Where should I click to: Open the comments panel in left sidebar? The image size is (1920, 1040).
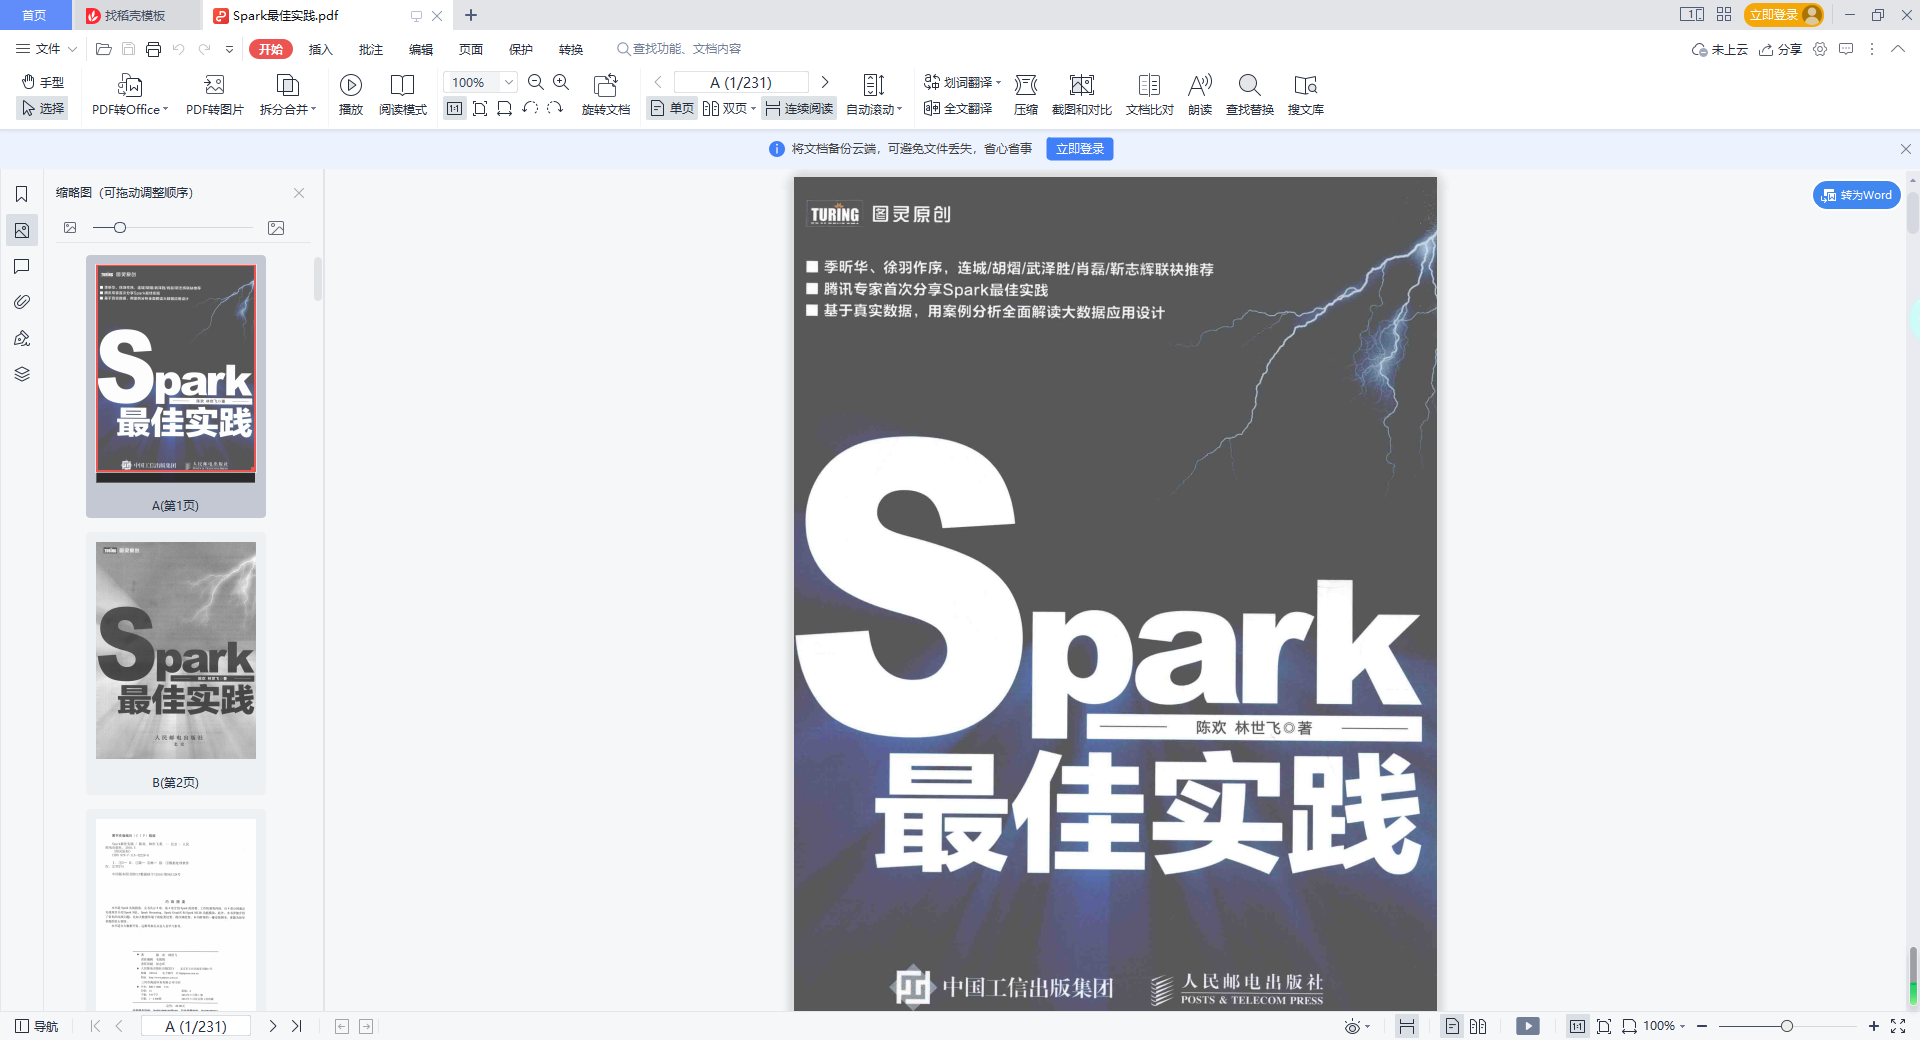(x=22, y=266)
